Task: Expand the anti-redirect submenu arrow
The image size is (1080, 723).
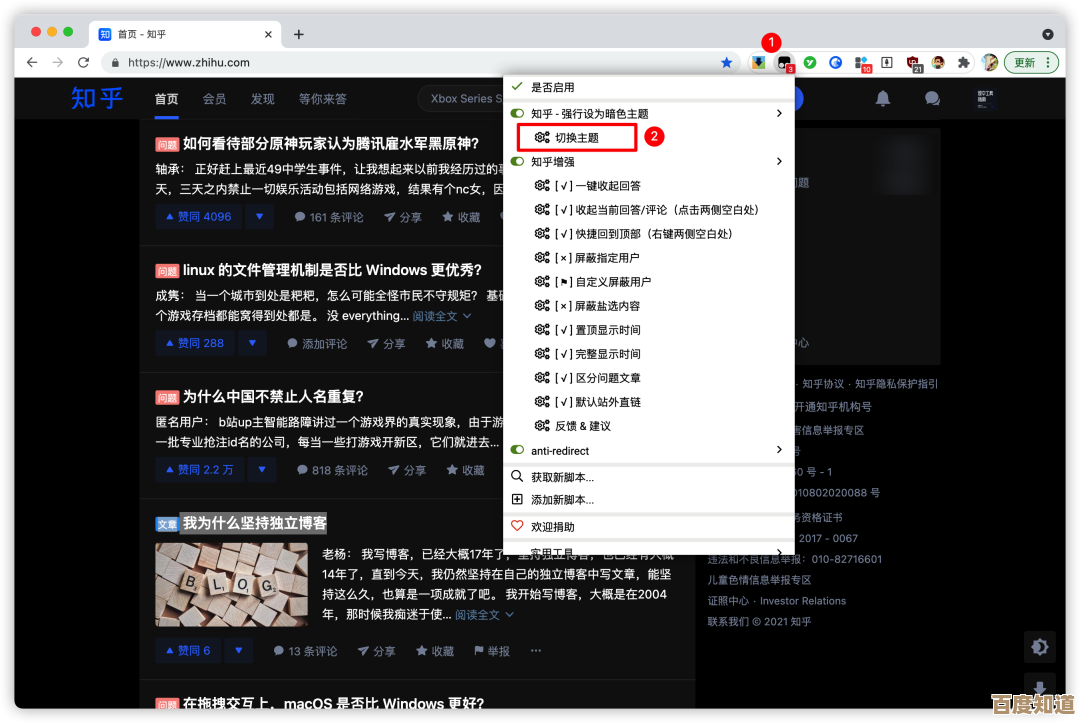Action: (780, 451)
